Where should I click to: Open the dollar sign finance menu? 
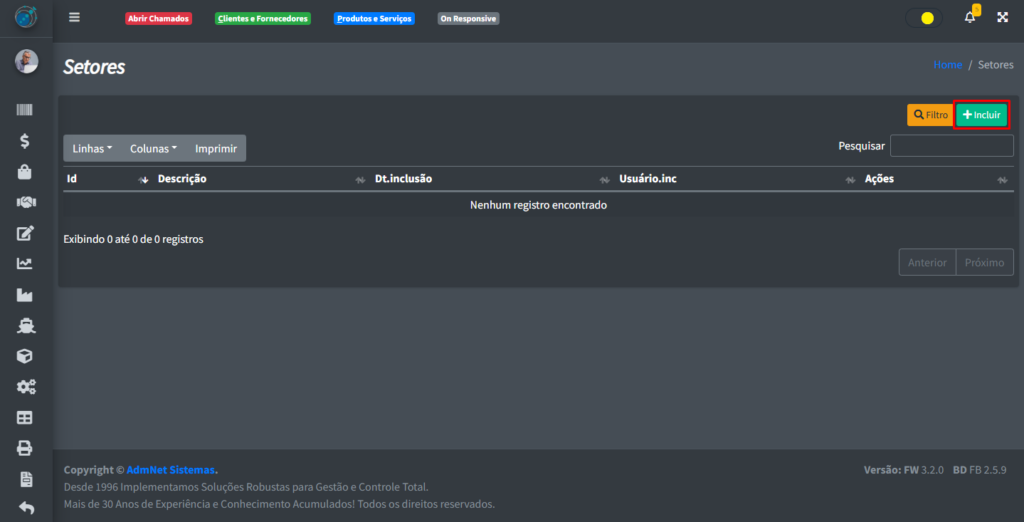point(25,141)
